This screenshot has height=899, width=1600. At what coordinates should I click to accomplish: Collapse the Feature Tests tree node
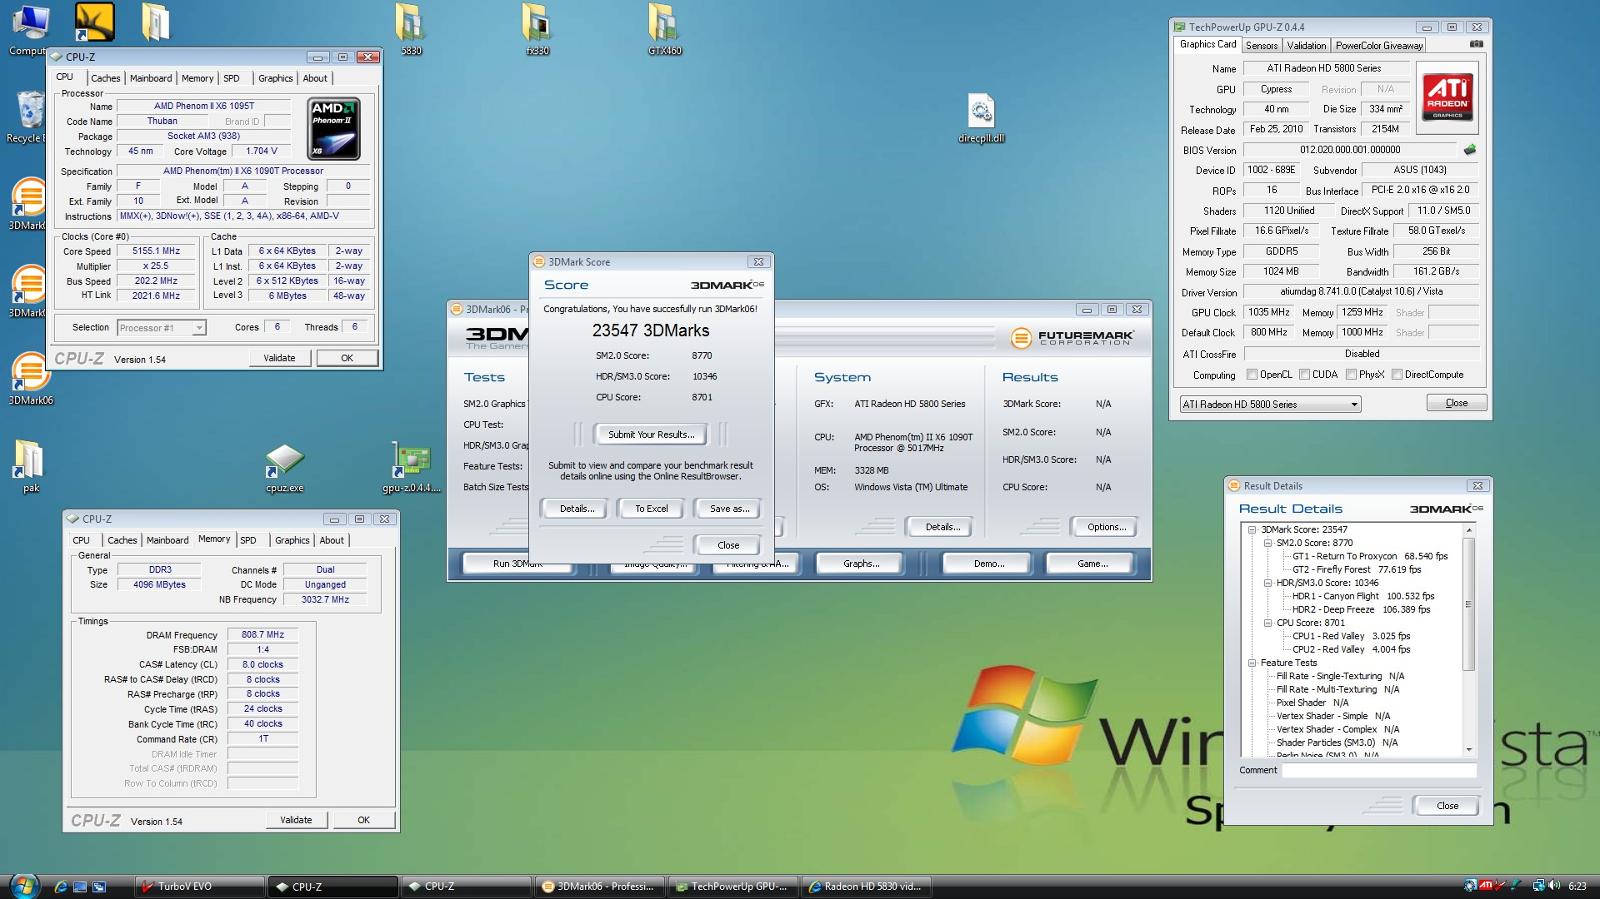[1252, 663]
